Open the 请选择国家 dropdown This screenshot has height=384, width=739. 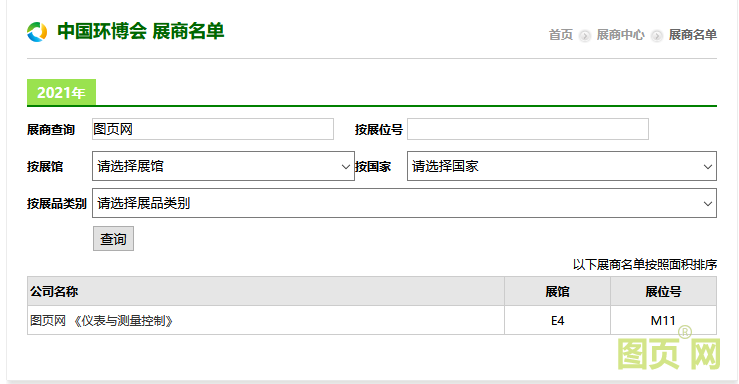562,166
